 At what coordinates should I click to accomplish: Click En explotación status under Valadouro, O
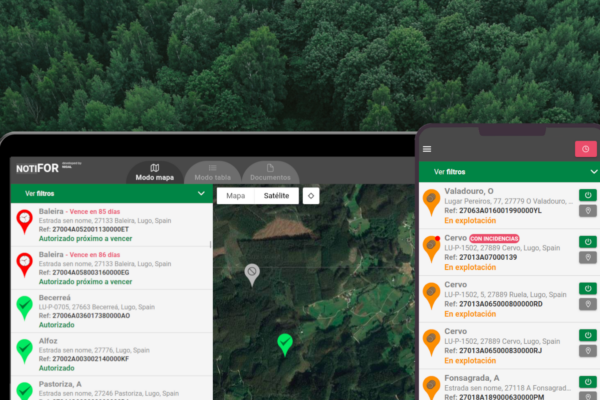(x=470, y=220)
